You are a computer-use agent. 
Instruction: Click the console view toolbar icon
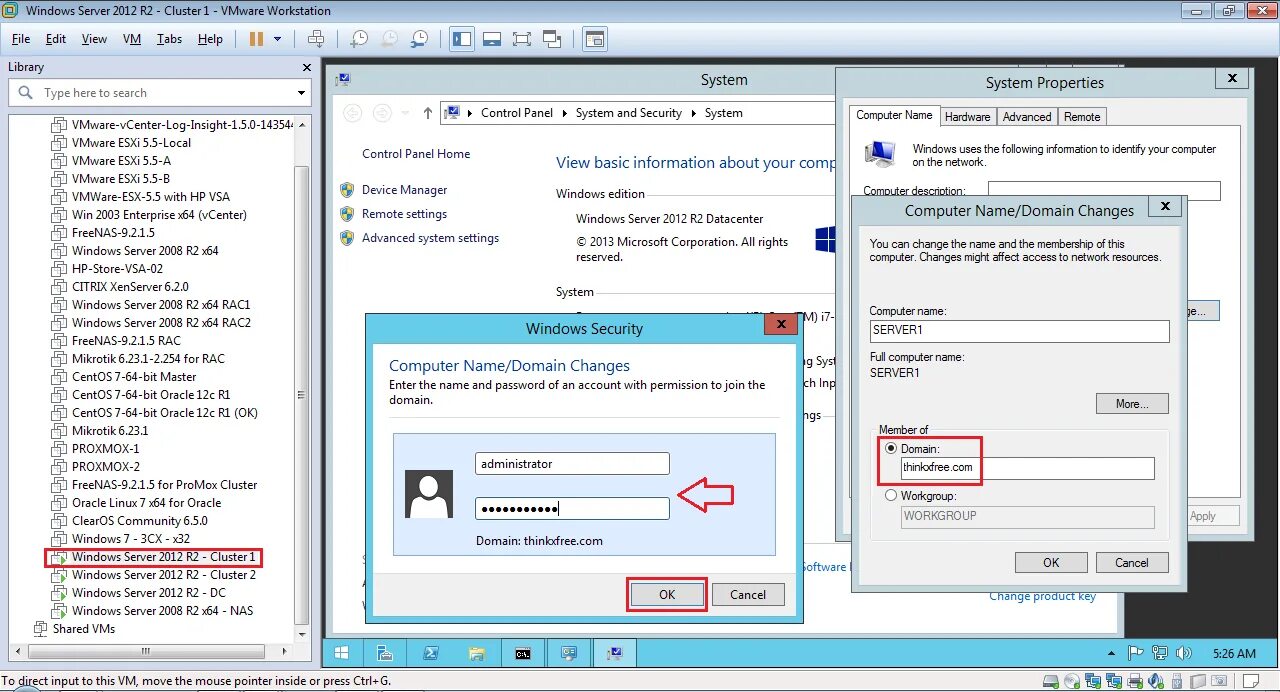point(595,39)
